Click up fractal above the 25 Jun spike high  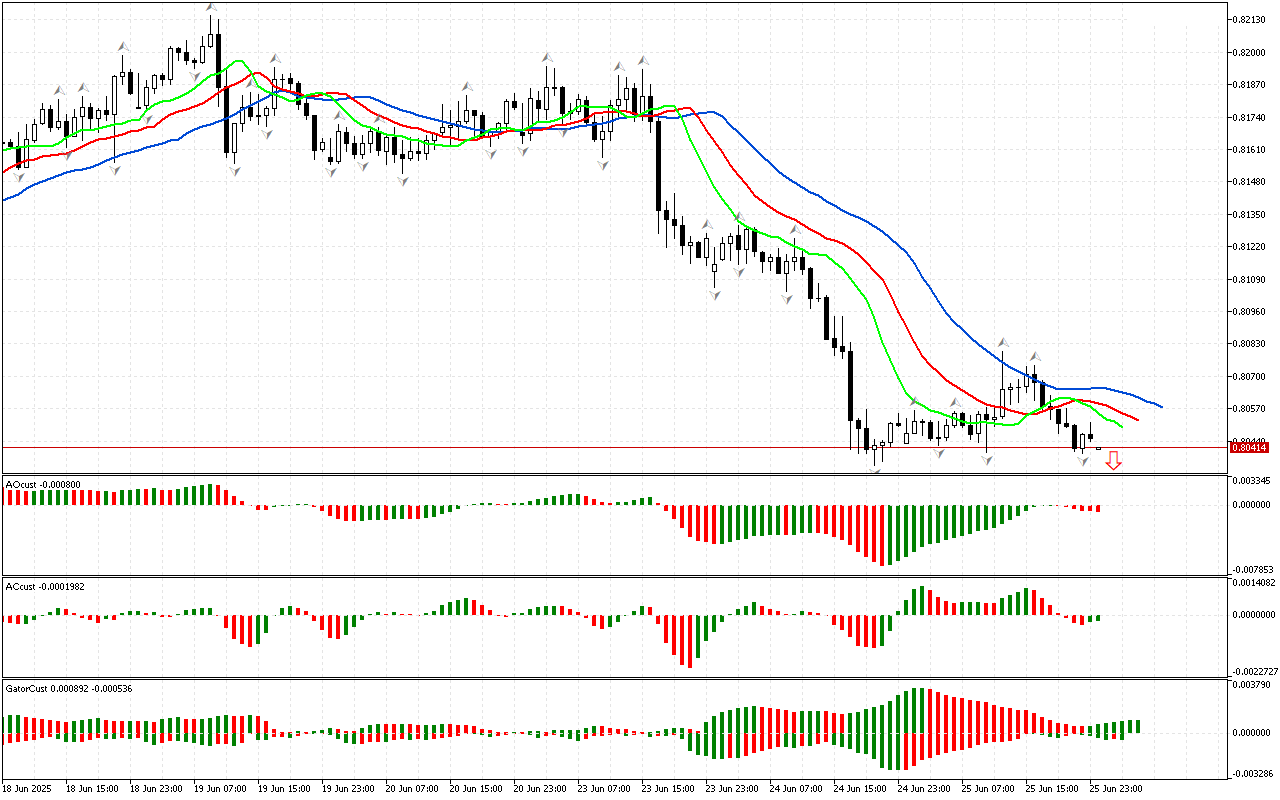point(1002,342)
